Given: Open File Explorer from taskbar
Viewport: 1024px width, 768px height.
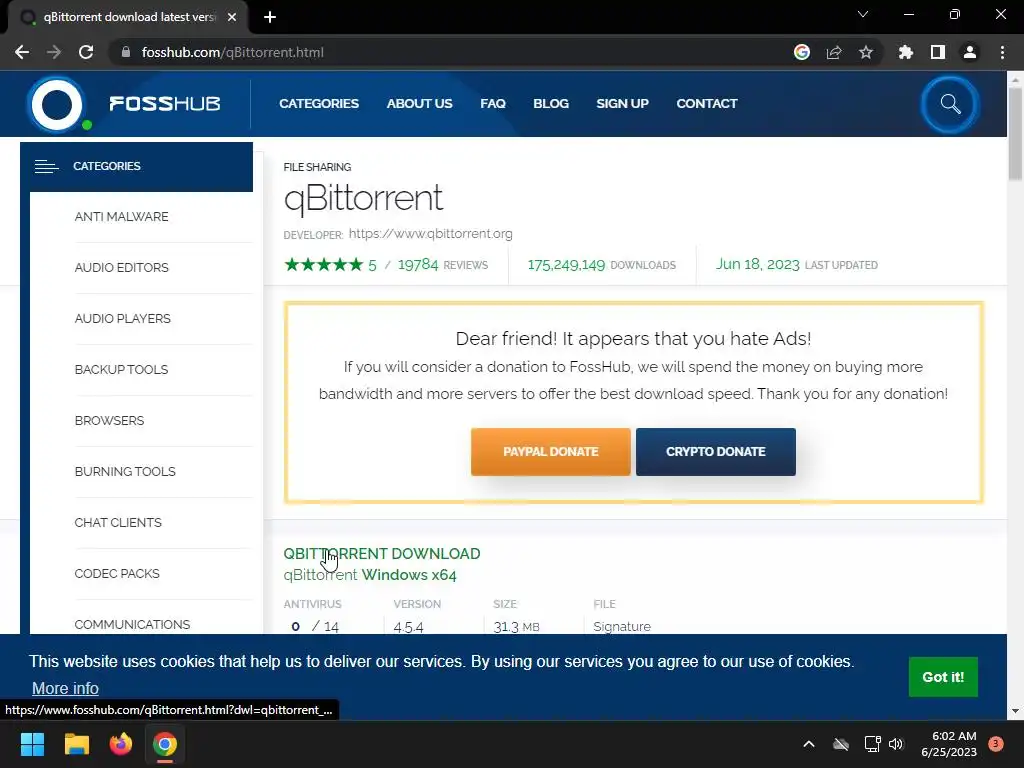Looking at the screenshot, I should click(76, 744).
